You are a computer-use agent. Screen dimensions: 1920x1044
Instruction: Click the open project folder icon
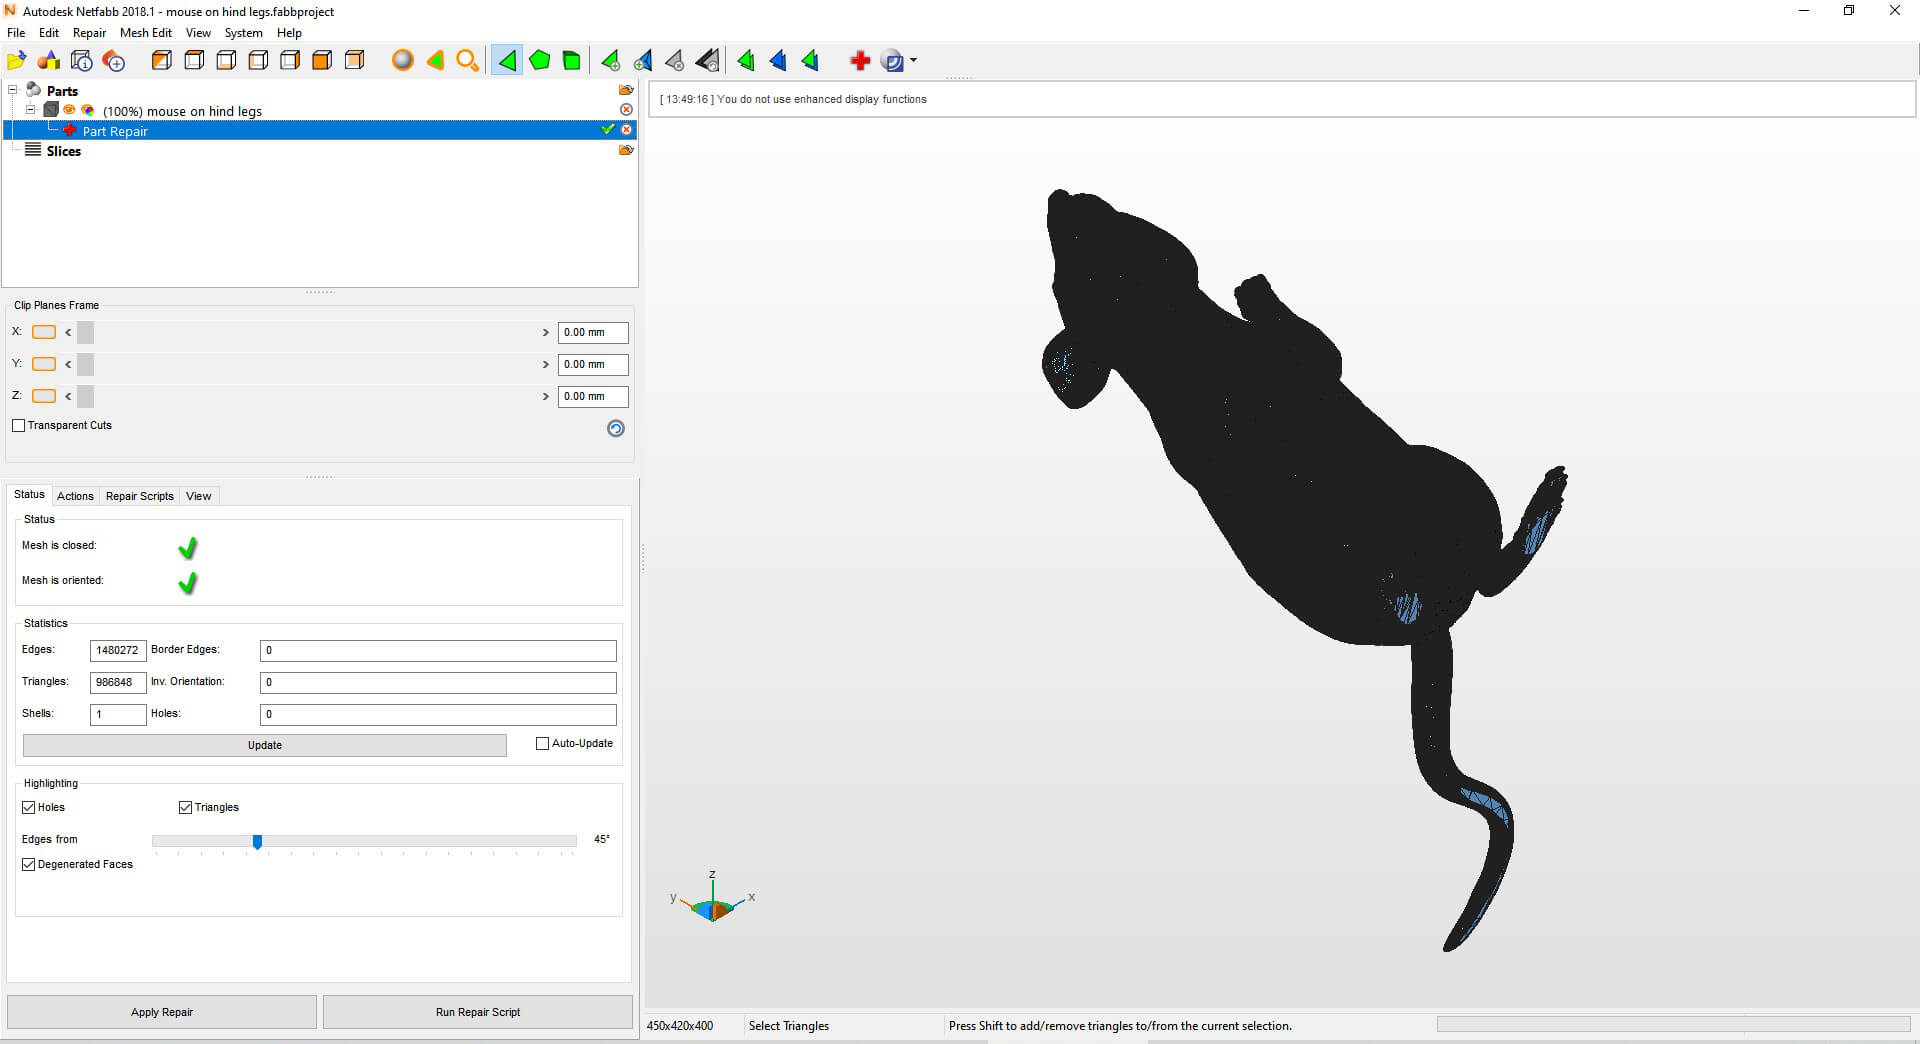17,61
